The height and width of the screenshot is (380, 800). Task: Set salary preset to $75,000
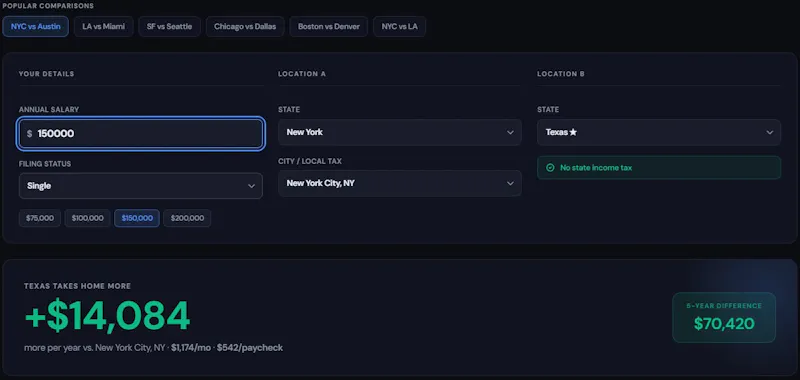40,218
